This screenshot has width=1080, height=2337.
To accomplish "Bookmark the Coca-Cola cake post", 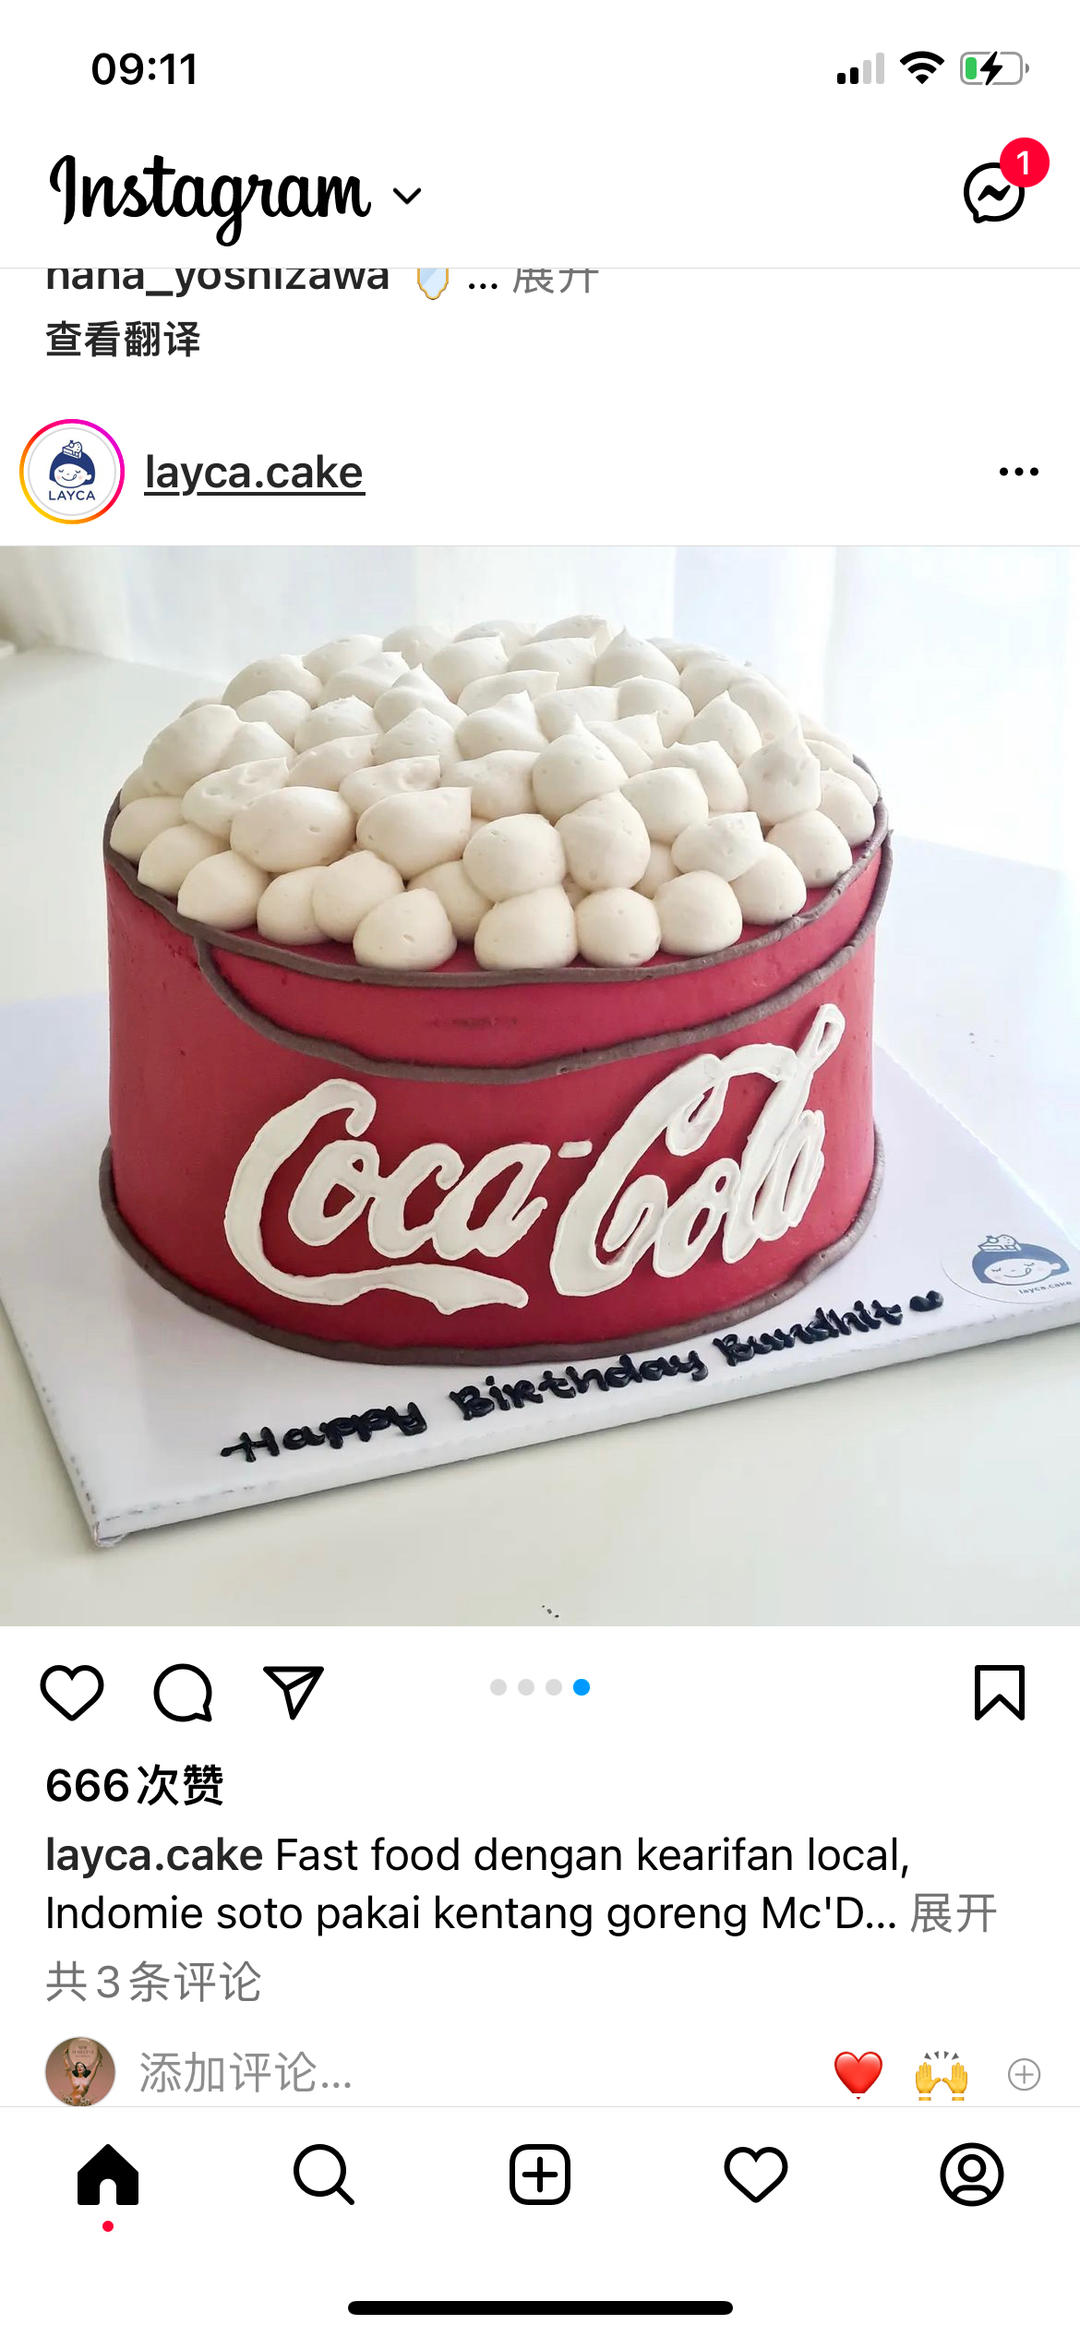I will [x=999, y=1692].
